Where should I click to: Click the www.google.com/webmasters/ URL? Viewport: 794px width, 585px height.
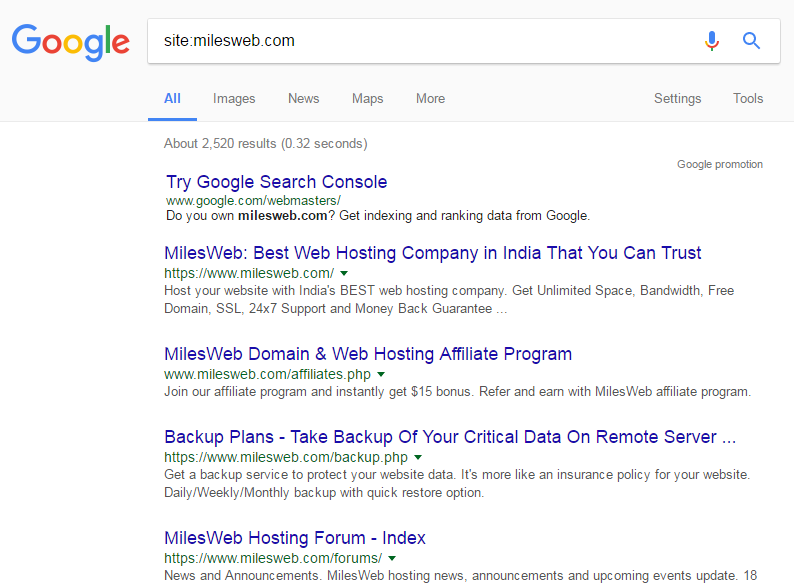point(253,201)
